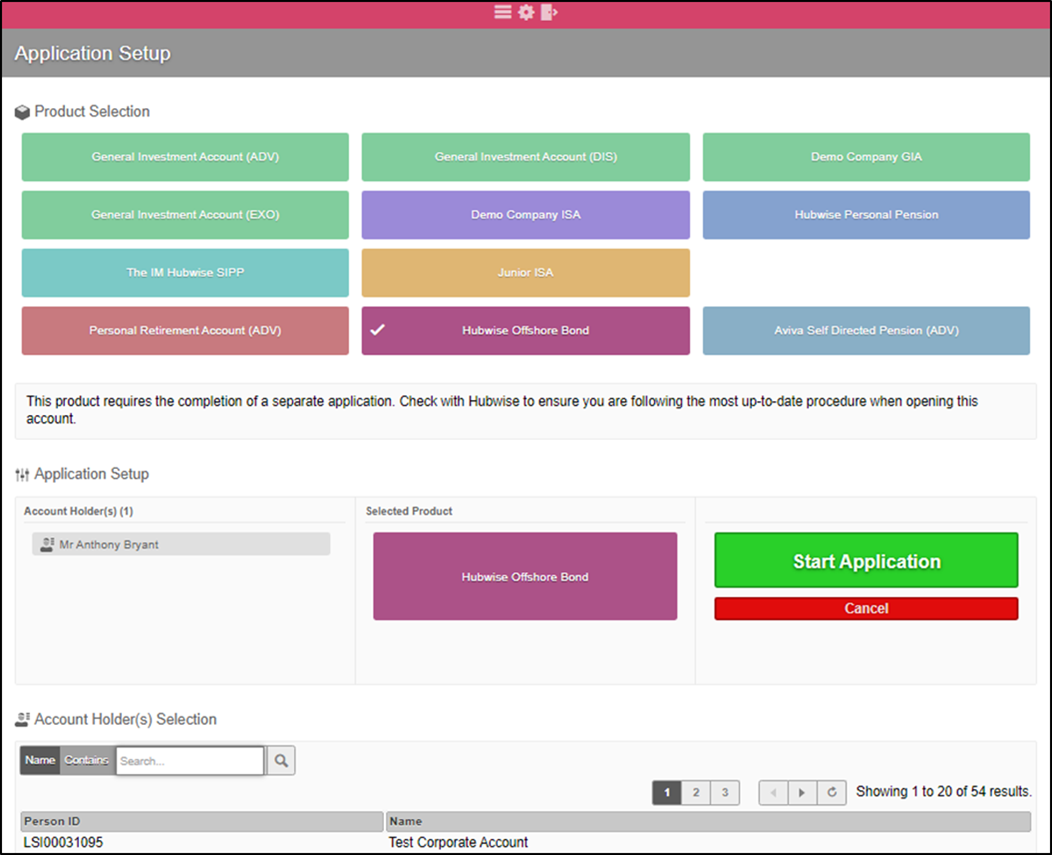Open the Contains filter operator dropdown
The height and width of the screenshot is (855, 1052).
tap(87, 760)
